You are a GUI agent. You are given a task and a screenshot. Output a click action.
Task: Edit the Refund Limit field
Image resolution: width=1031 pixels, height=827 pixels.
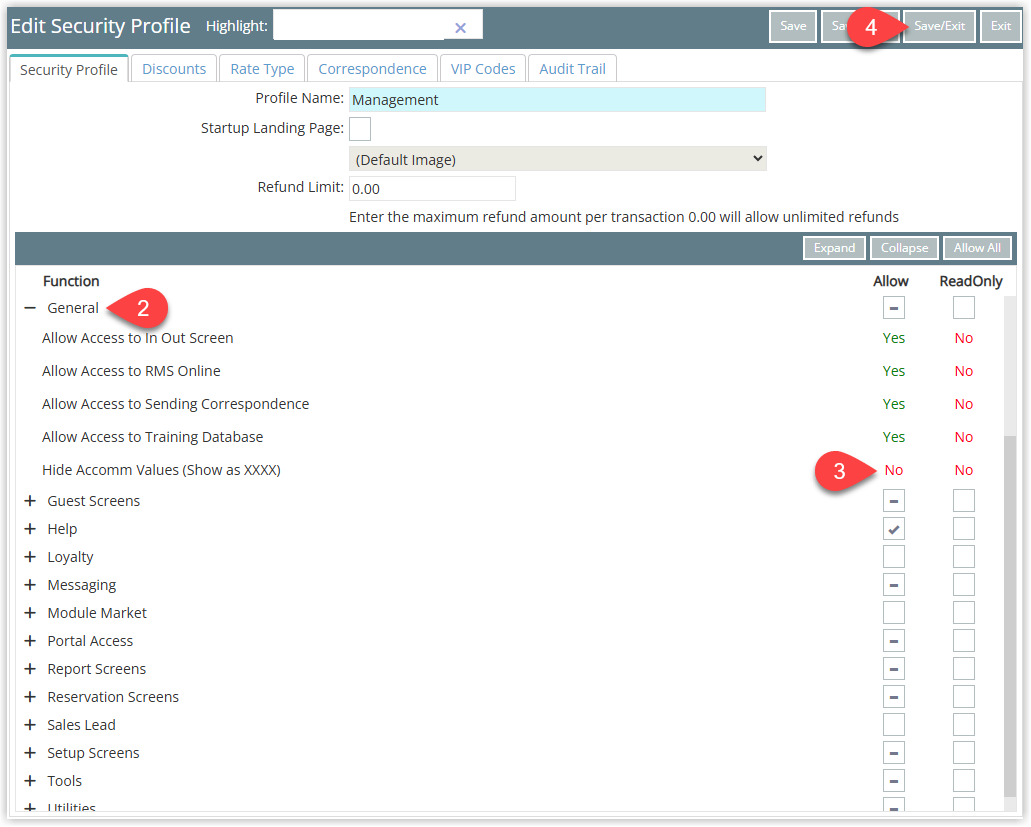(432, 189)
